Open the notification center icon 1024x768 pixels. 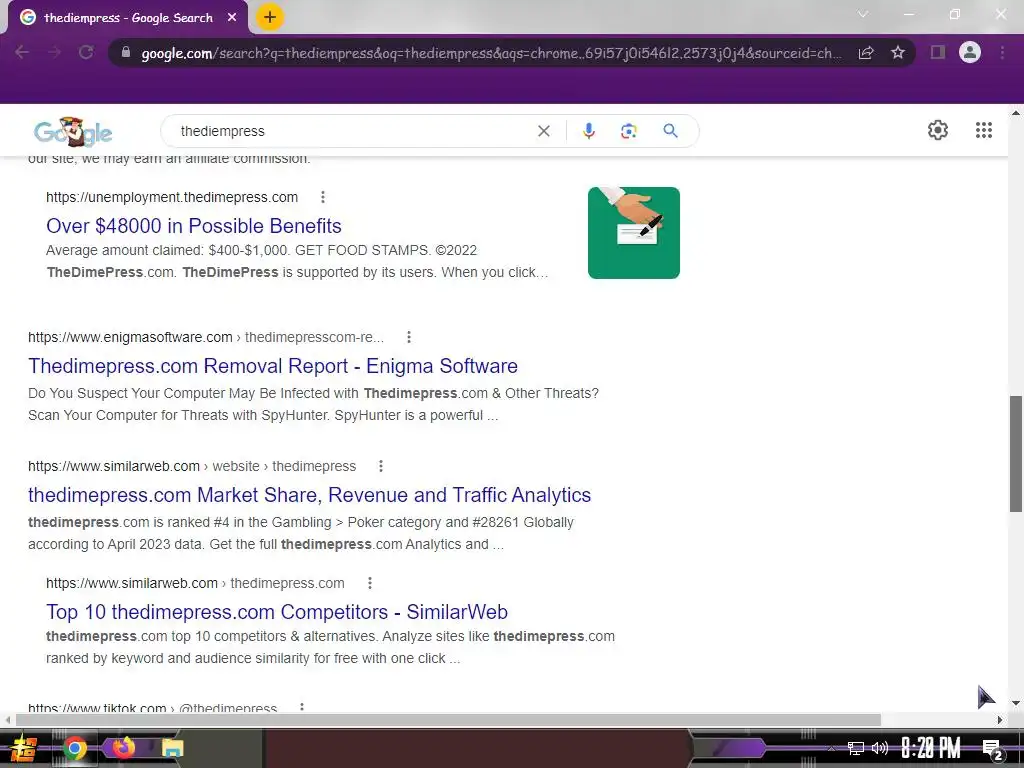click(992, 749)
